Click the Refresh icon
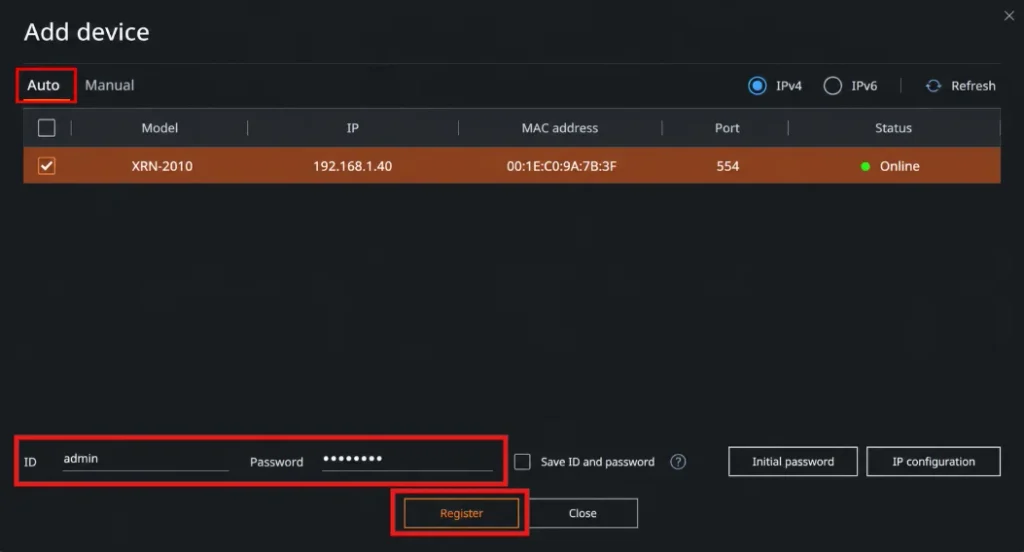 (x=933, y=86)
